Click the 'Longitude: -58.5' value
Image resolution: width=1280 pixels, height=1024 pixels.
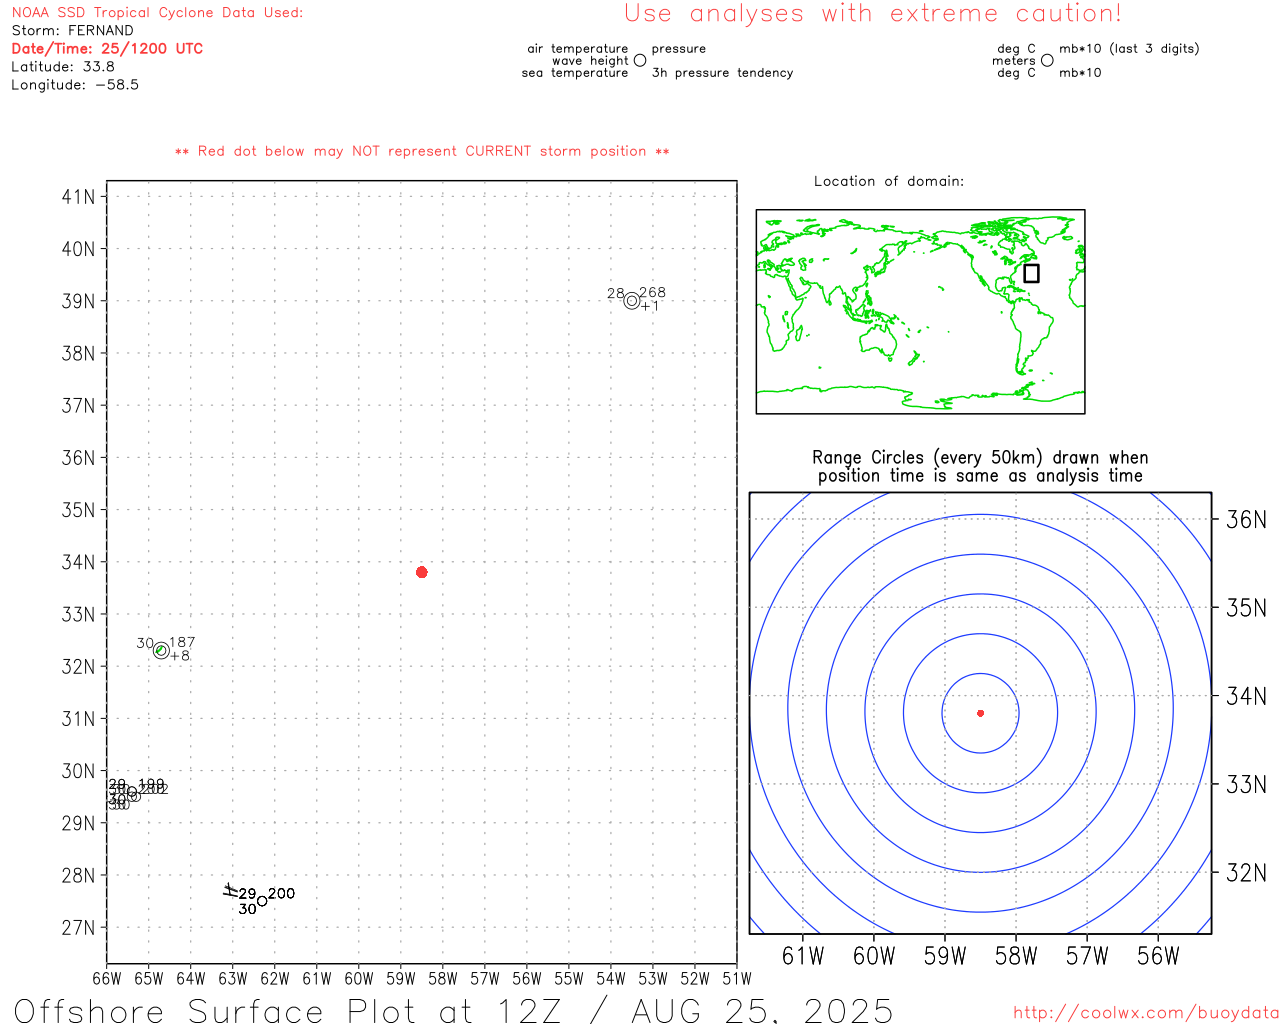pyautogui.click(x=75, y=85)
